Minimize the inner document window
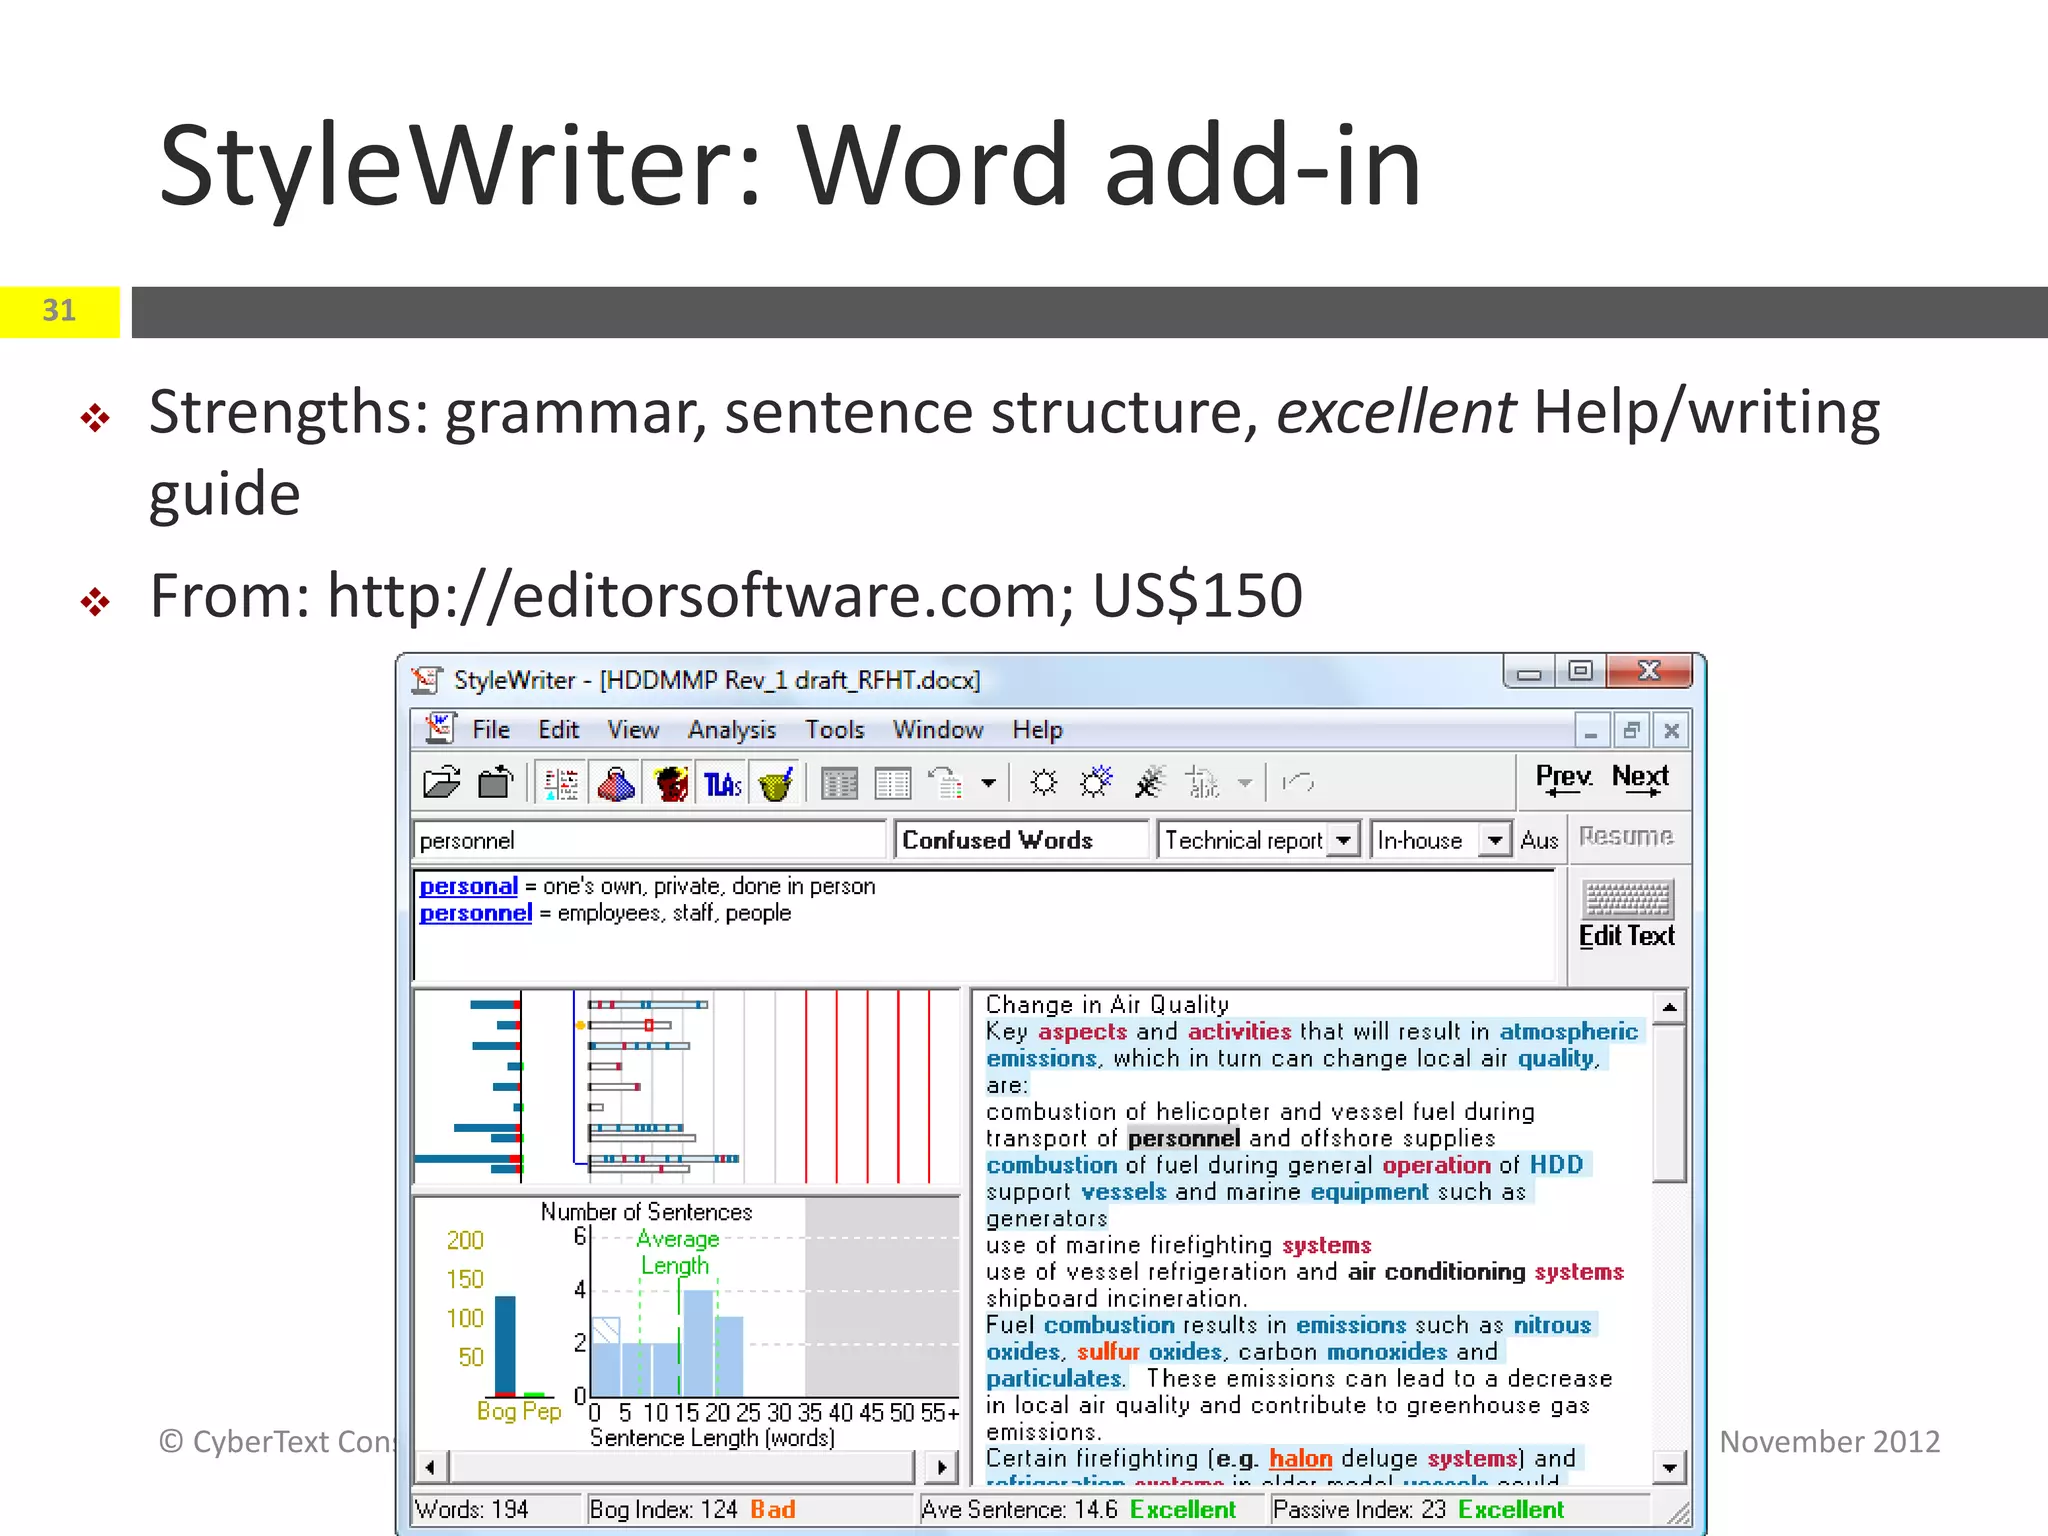The image size is (2048, 1536). (1591, 731)
